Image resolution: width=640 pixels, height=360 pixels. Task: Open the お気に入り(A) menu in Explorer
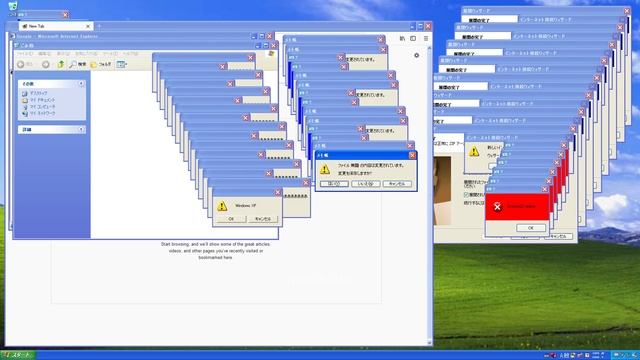pos(87,54)
